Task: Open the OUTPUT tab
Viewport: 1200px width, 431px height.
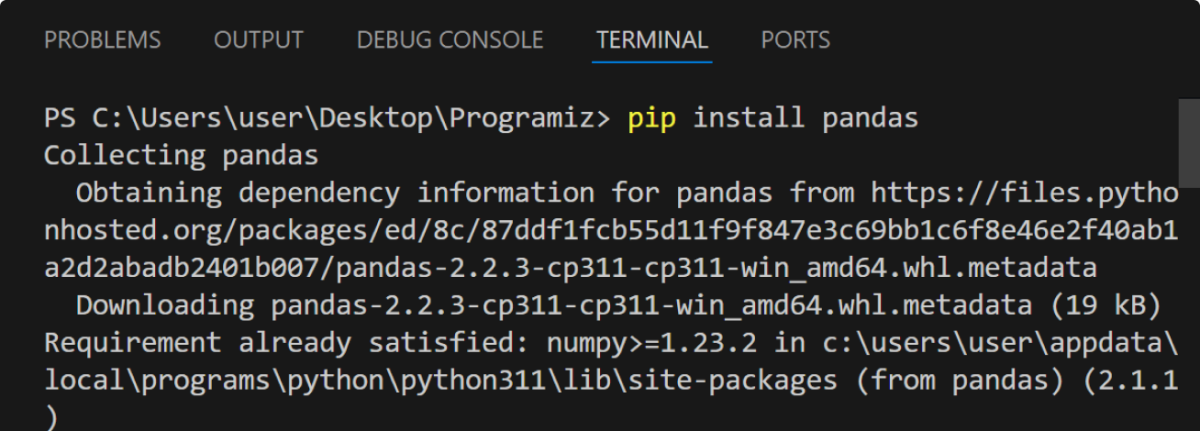Action: click(258, 40)
